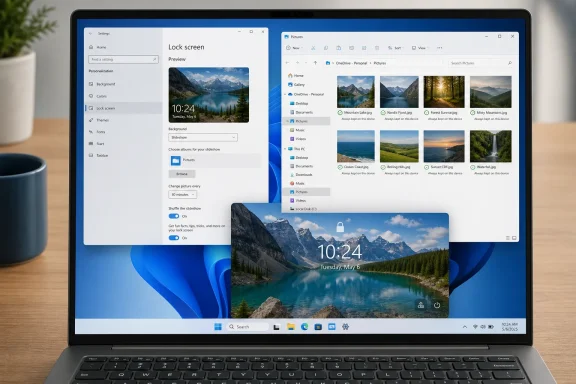This screenshot has height=384, width=576.
Task: Select the Nordic Fjord.jpg thumbnail
Action: tap(399, 91)
